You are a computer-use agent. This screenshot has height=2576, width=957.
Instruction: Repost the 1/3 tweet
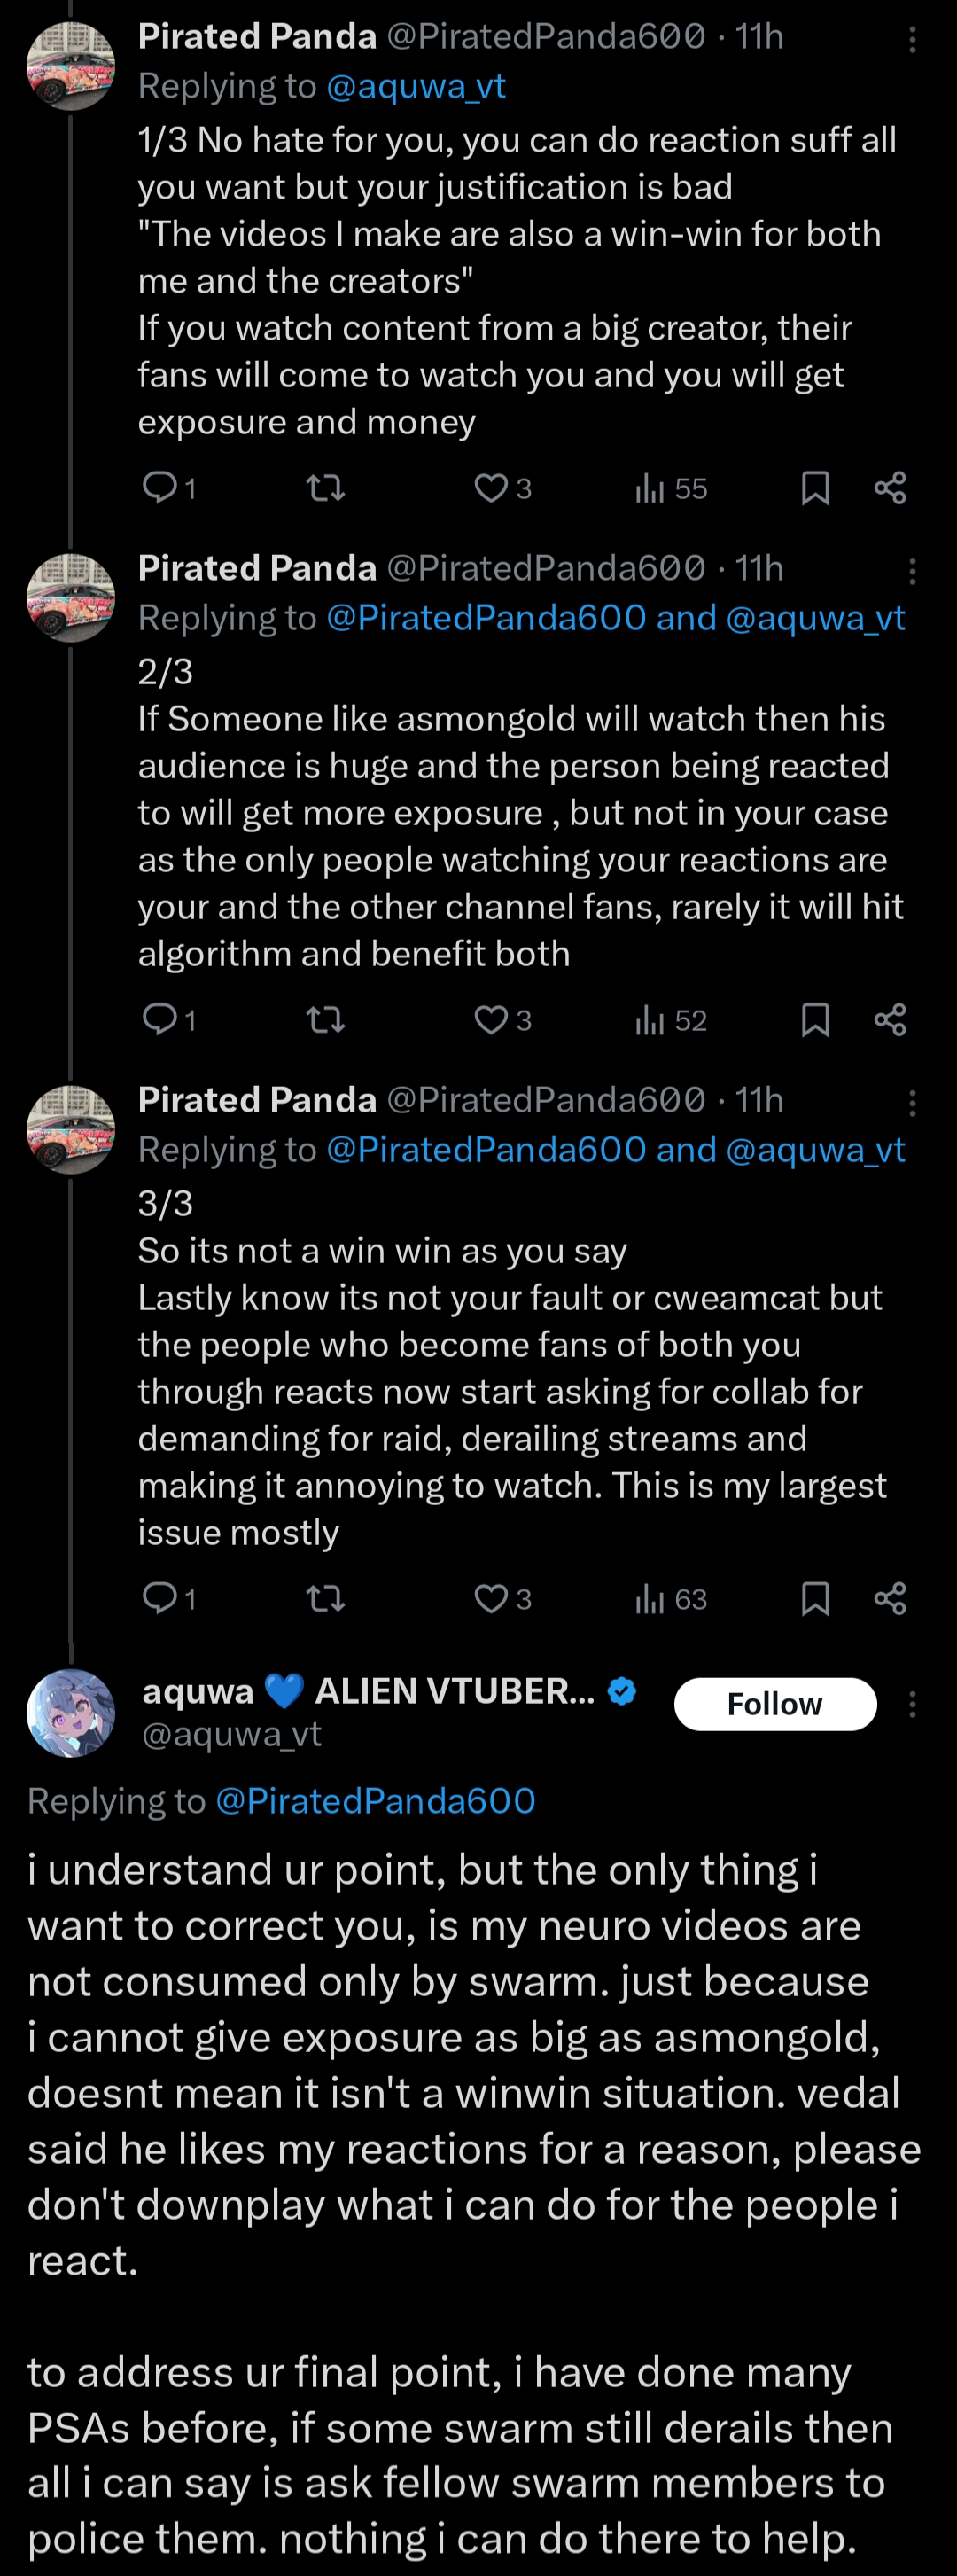click(x=325, y=488)
